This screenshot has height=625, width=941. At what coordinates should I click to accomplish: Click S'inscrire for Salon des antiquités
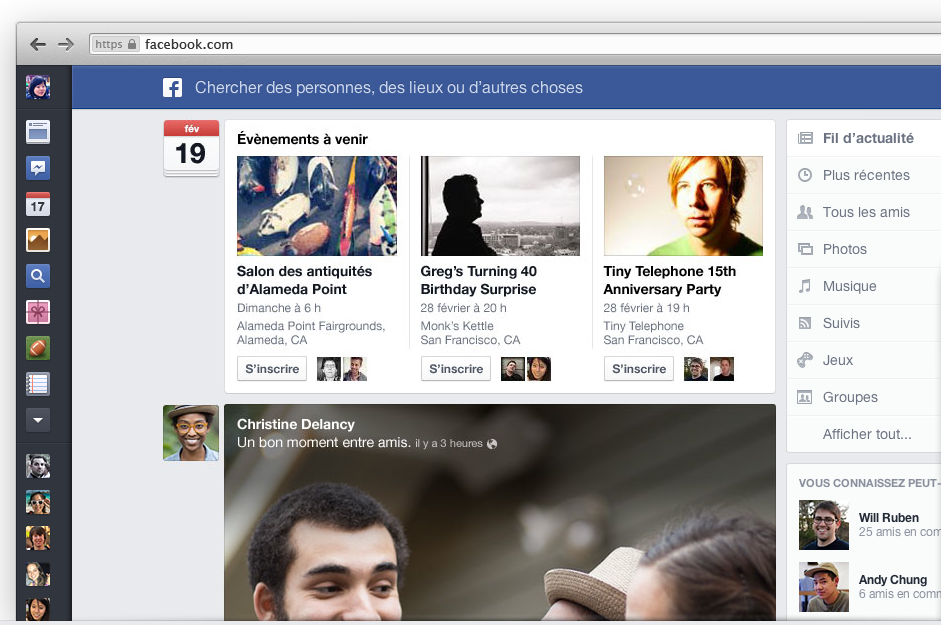[272, 369]
